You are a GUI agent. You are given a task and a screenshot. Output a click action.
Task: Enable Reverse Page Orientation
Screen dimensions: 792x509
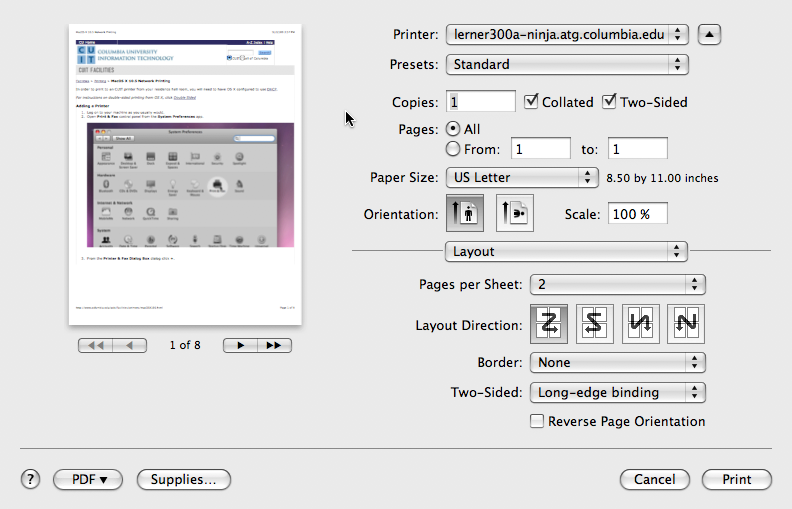point(537,421)
